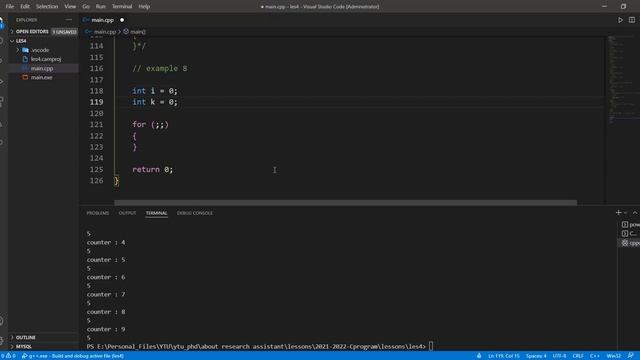This screenshot has width=640, height=360.
Task: Click the editor's horizontal scrollbar
Action: point(345,202)
